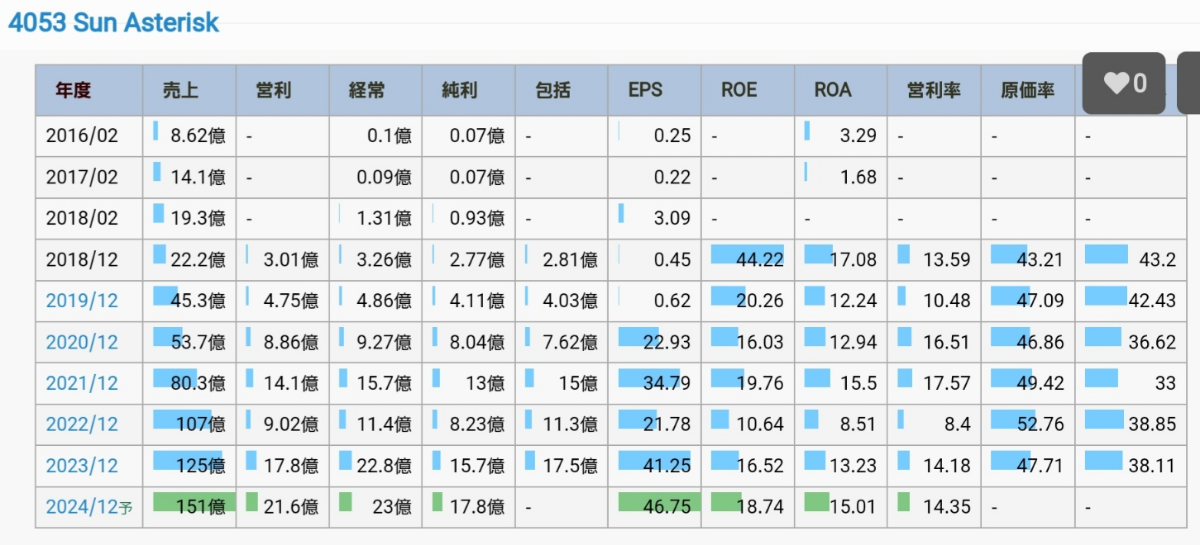Open the 2019/12 fiscal year link
This screenshot has width=1200, height=545.
pos(82,300)
